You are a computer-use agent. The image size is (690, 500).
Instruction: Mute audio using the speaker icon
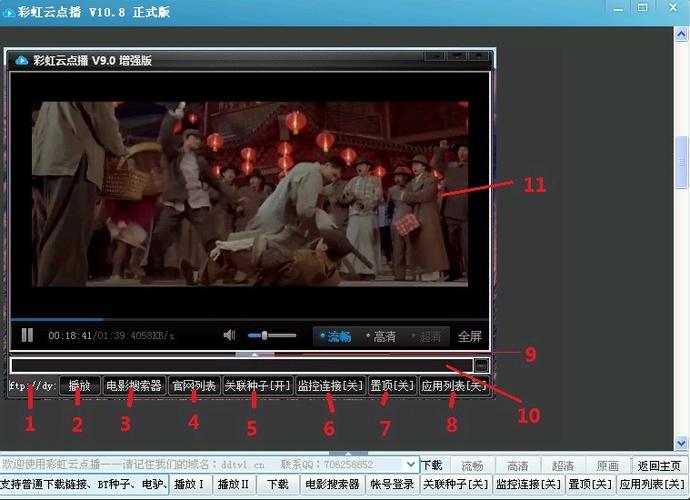click(230, 336)
